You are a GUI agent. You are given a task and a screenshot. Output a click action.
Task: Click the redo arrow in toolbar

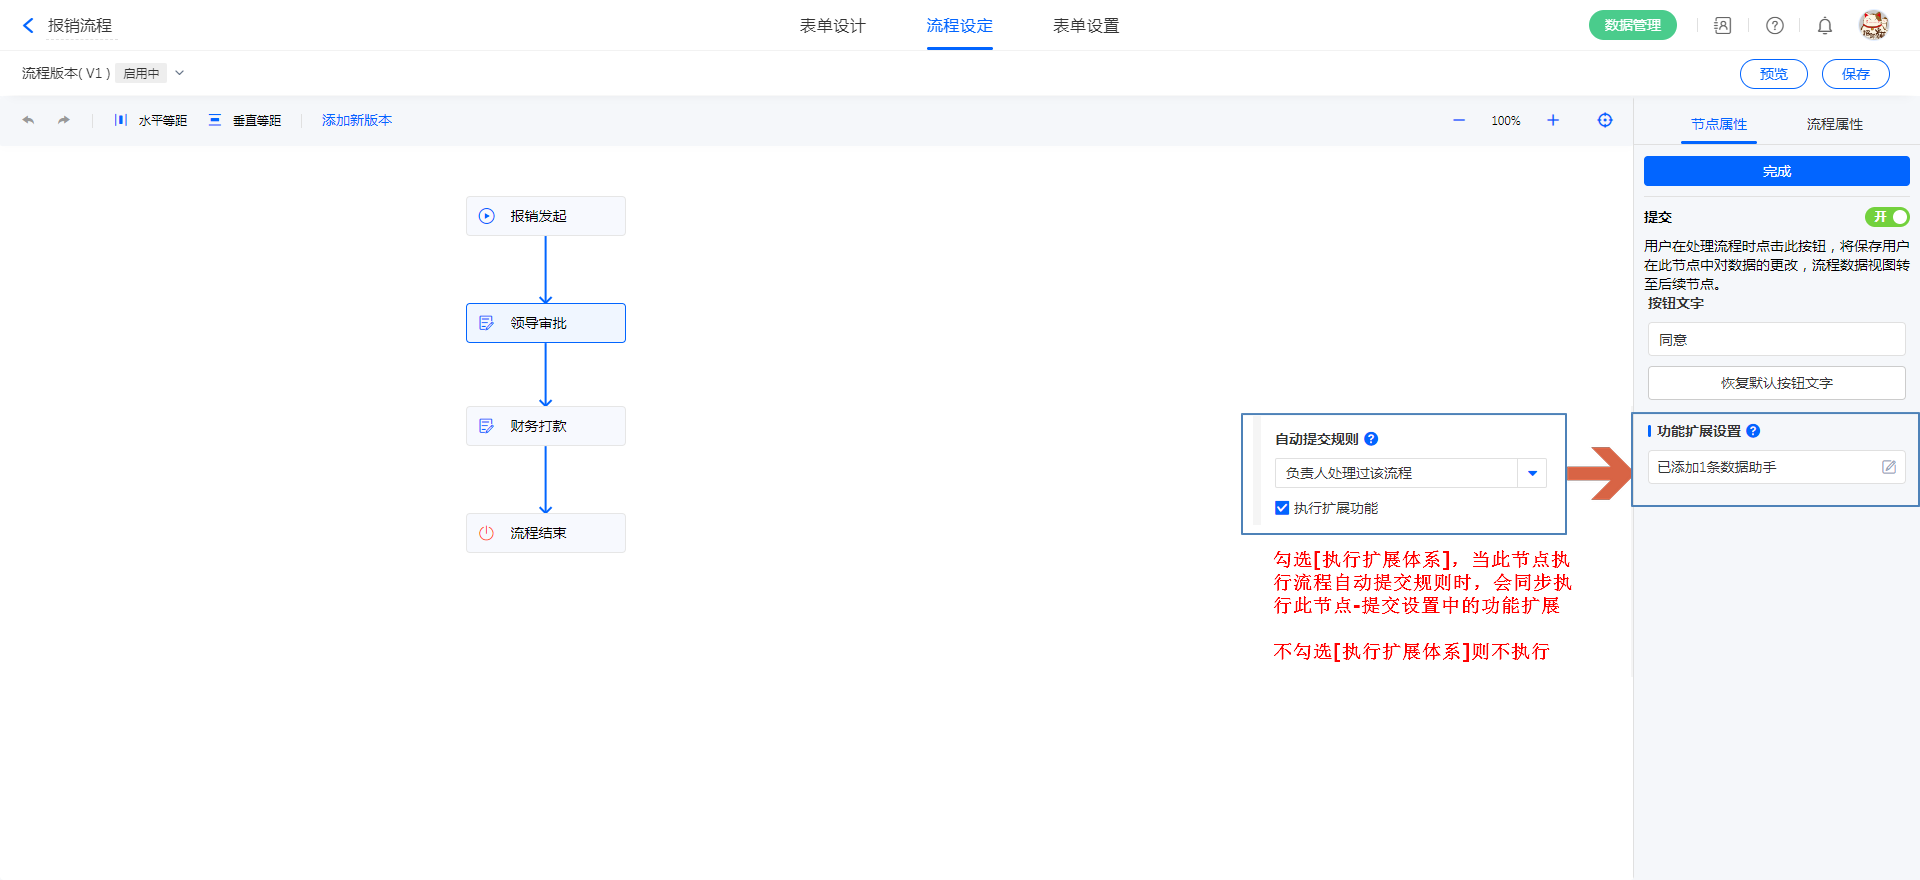(x=64, y=120)
